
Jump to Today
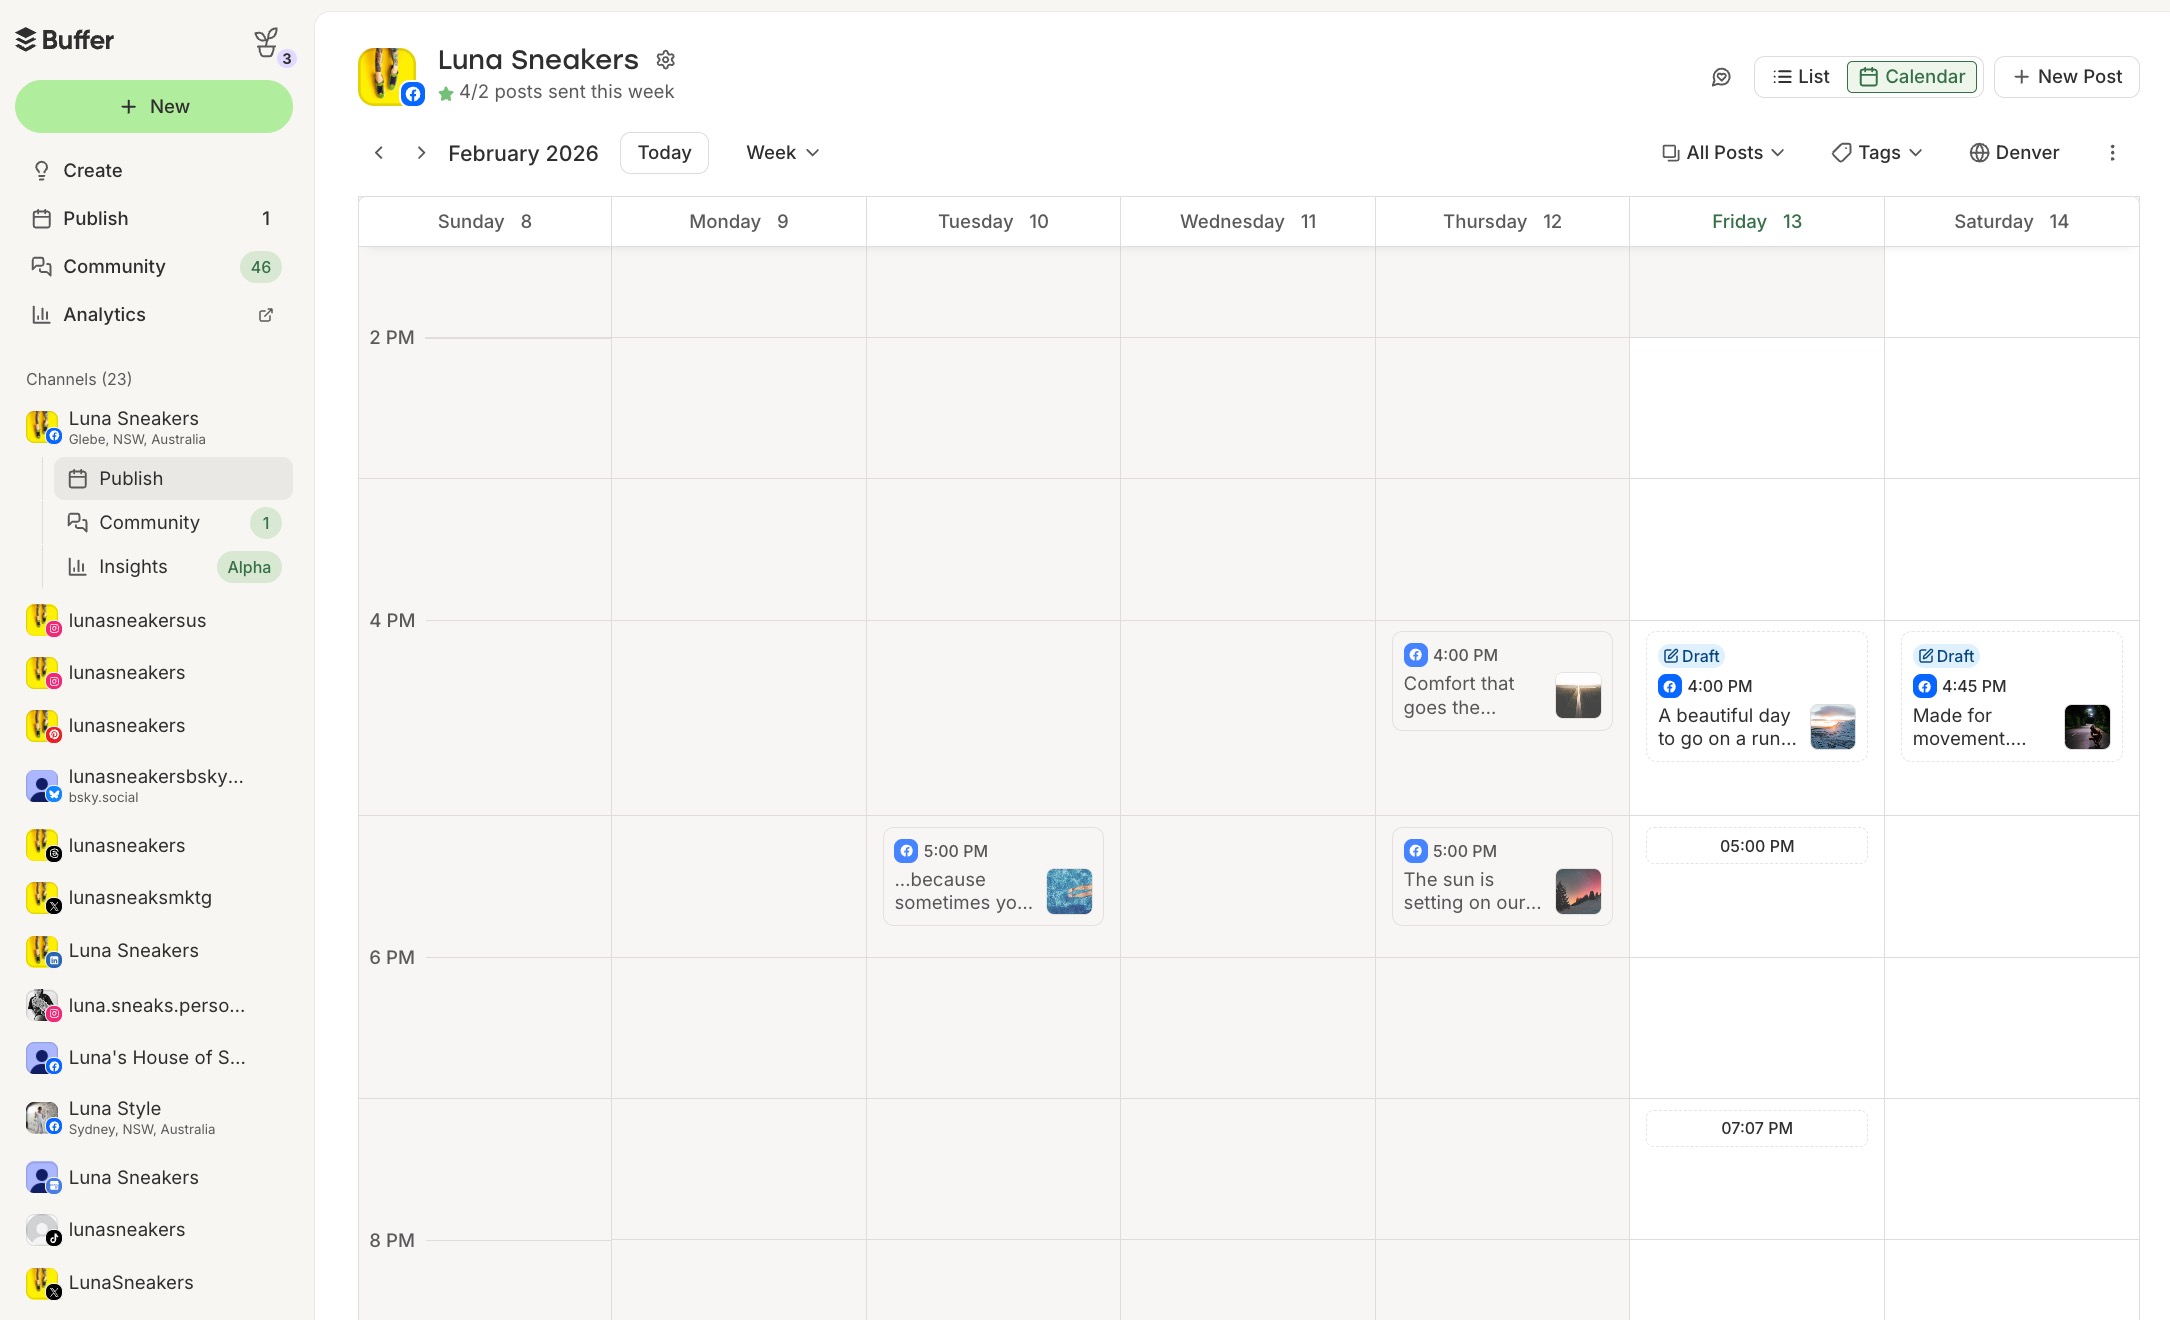[664, 153]
